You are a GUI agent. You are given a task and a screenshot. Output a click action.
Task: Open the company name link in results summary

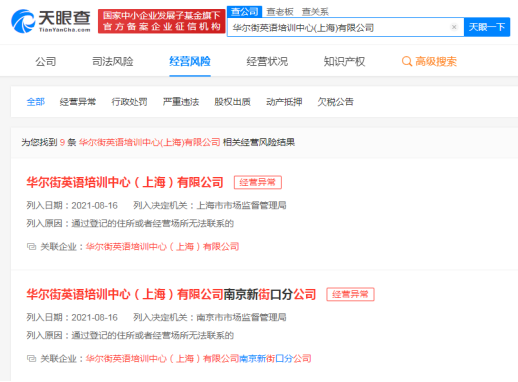tap(150, 142)
